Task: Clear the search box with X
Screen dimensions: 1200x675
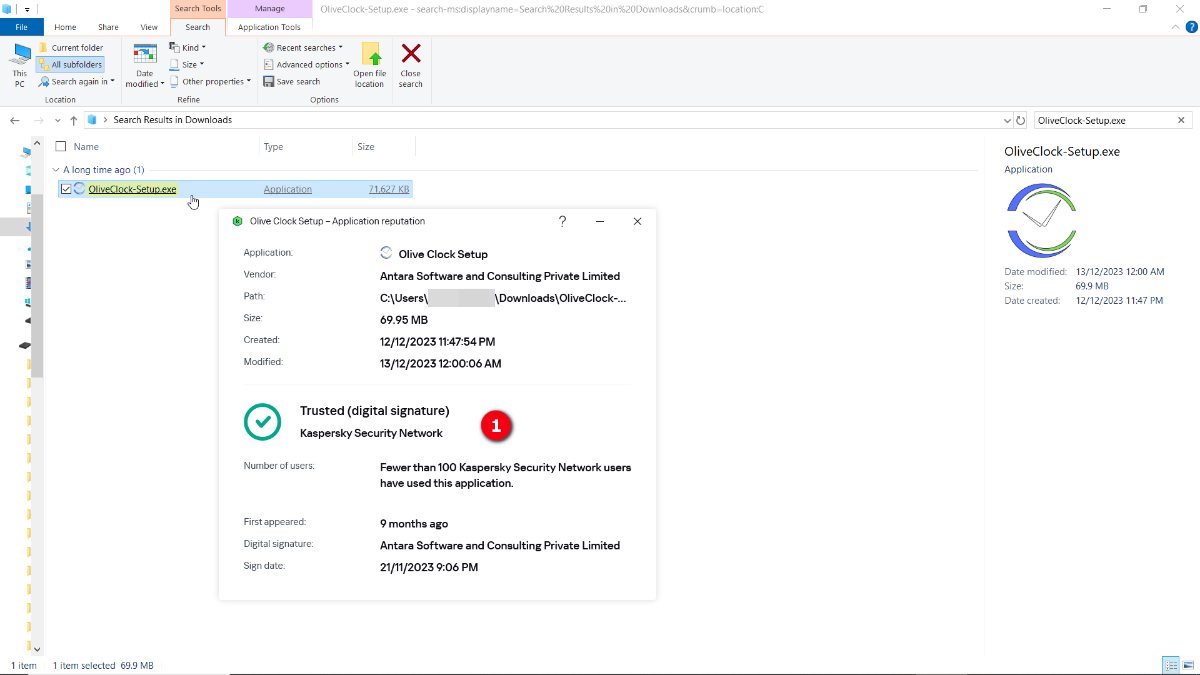Action: tap(1182, 120)
